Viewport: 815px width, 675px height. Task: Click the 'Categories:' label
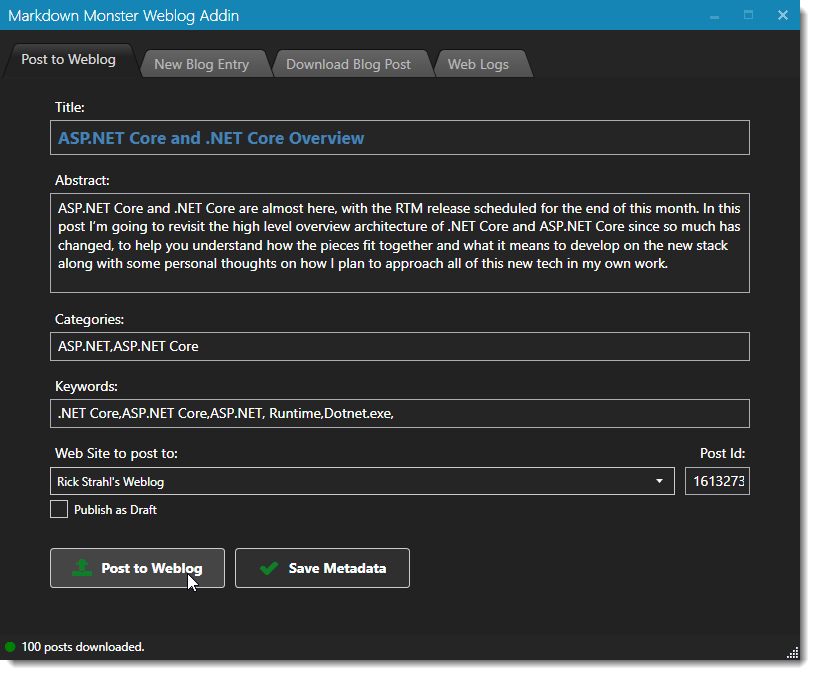point(89,319)
